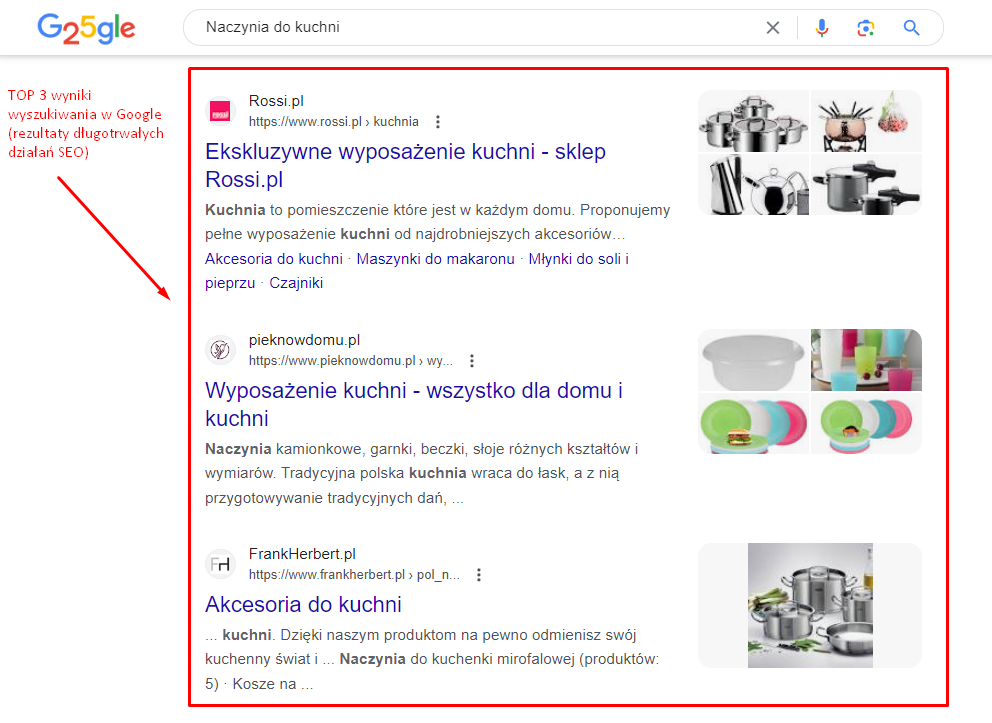Open three-dot menu for Rossi.pl result
This screenshot has height=723, width=992.
(x=438, y=121)
